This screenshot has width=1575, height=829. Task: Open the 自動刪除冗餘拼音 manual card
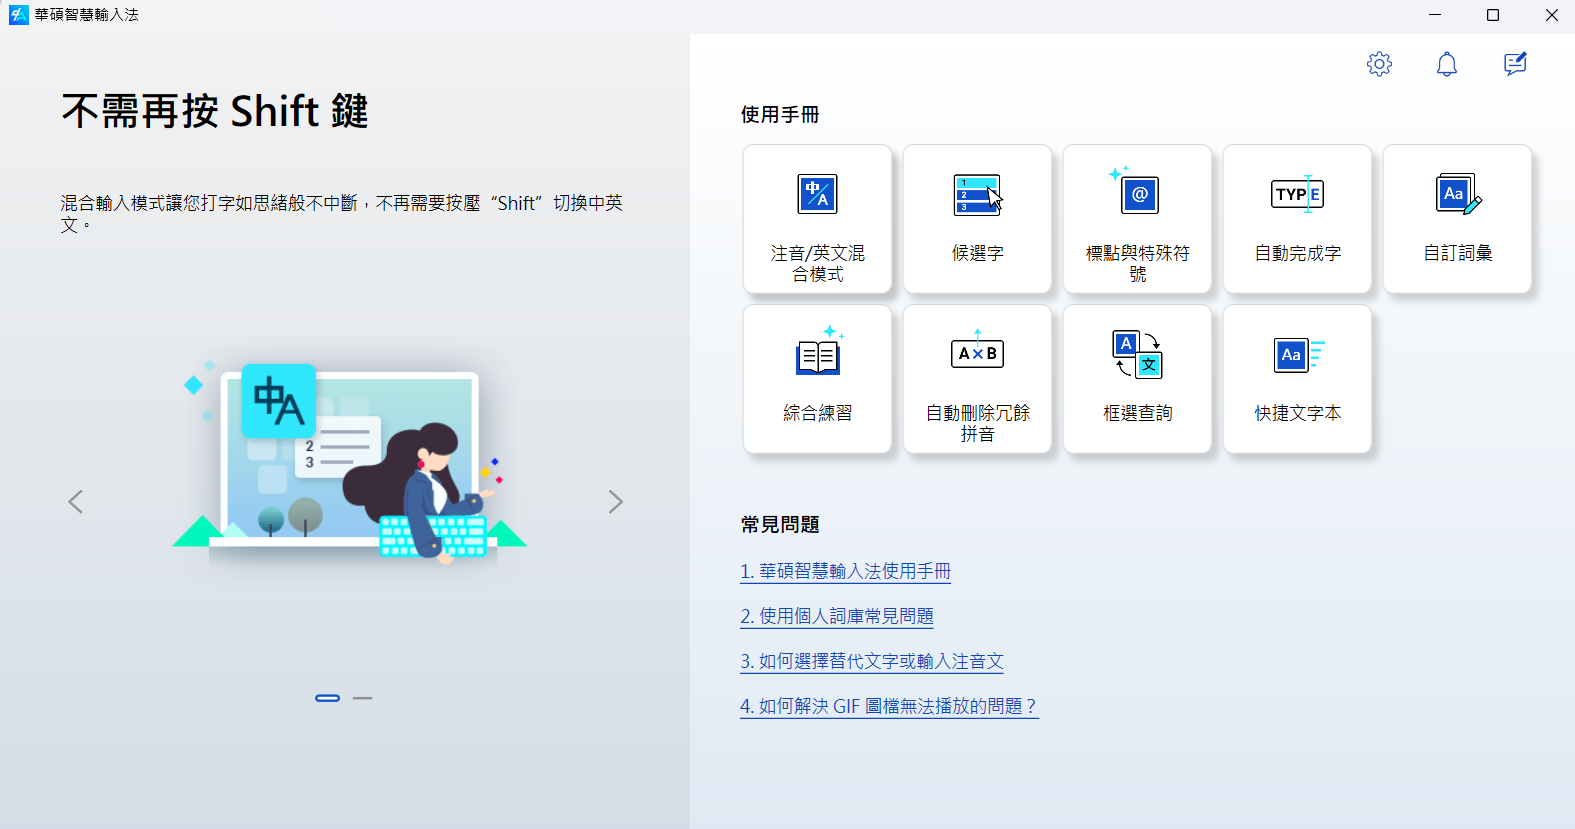tap(978, 379)
